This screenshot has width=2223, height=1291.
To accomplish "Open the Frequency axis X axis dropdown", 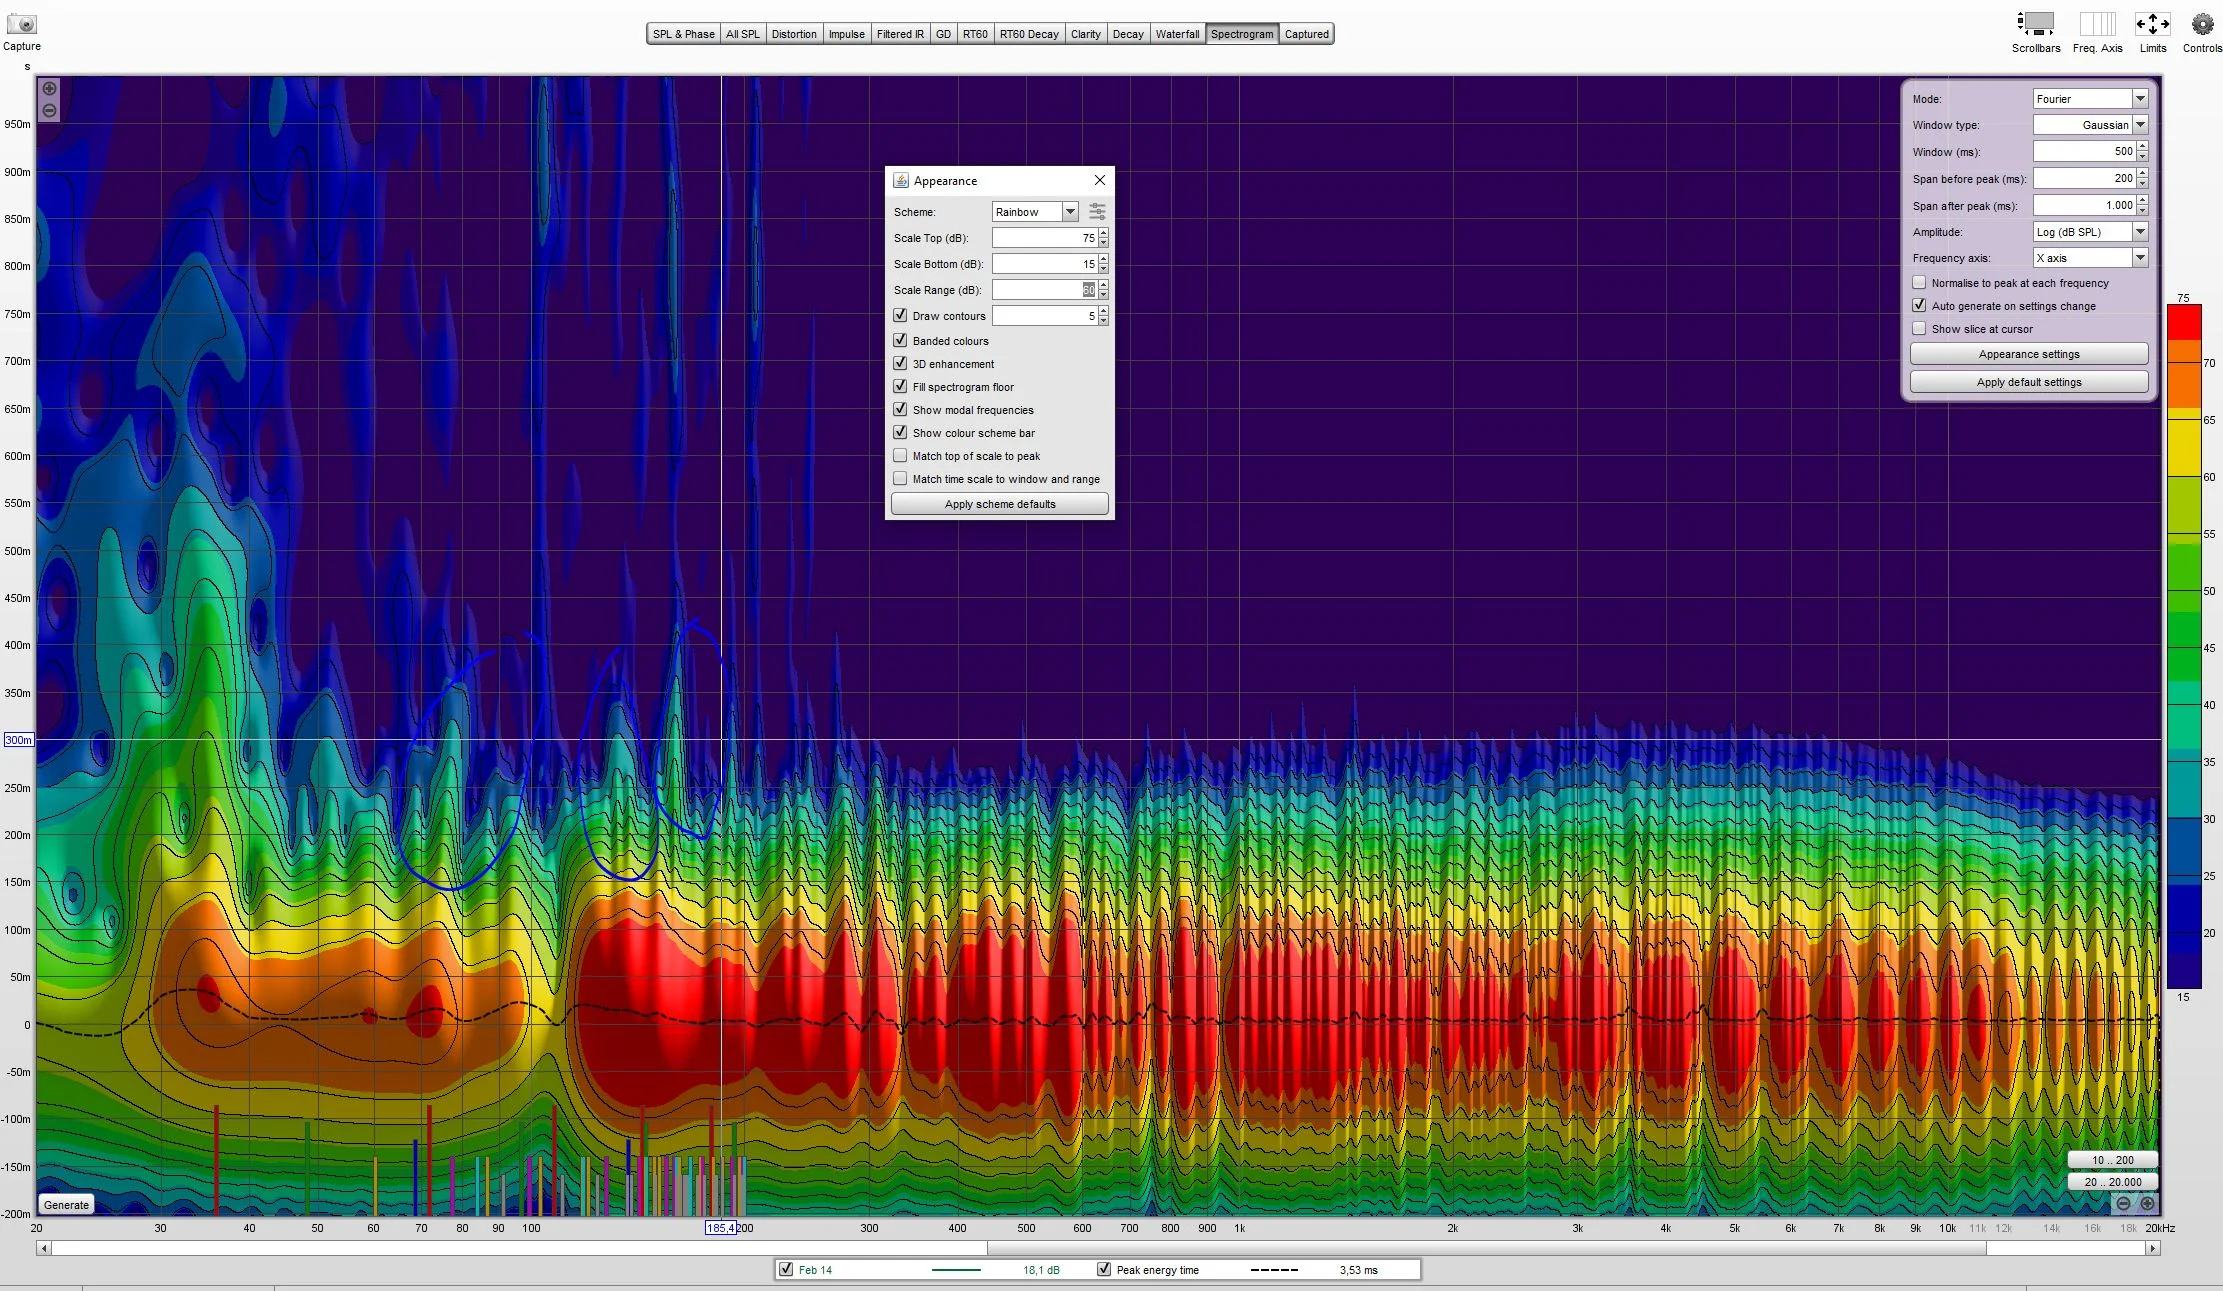I will point(2140,258).
